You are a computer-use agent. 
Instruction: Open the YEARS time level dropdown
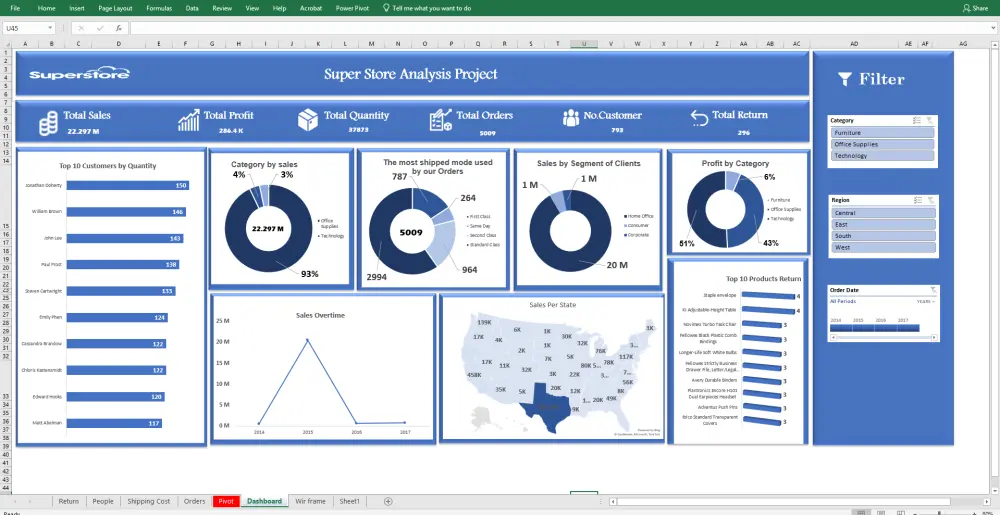point(926,301)
